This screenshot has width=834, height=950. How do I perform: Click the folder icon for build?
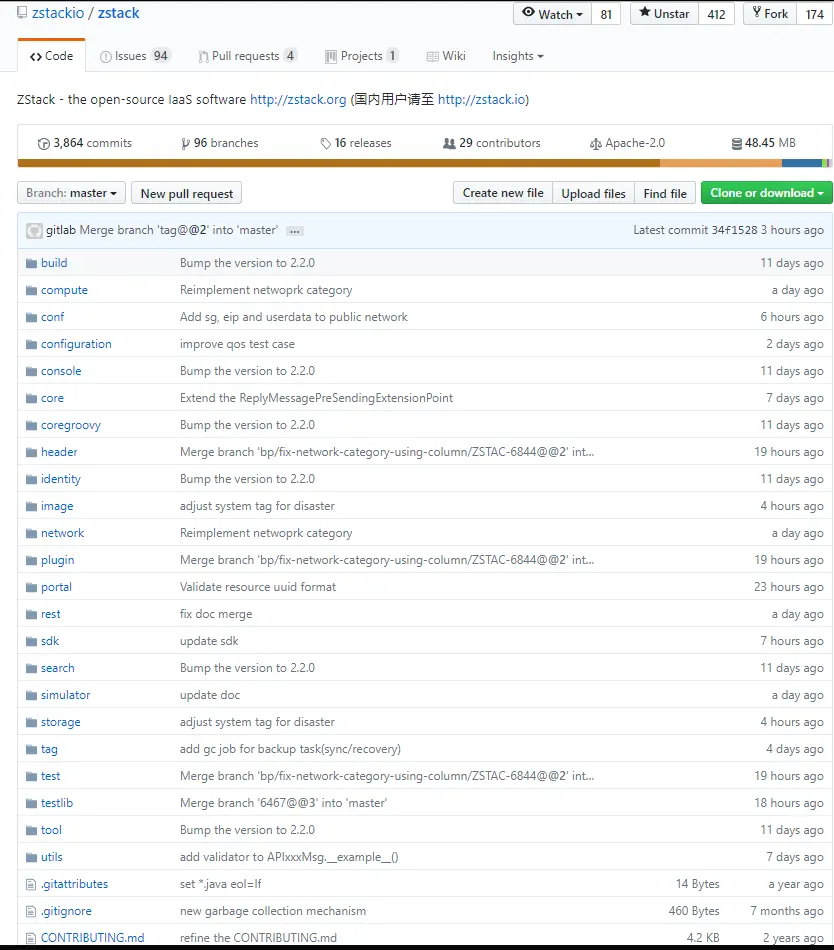[x=31, y=263]
